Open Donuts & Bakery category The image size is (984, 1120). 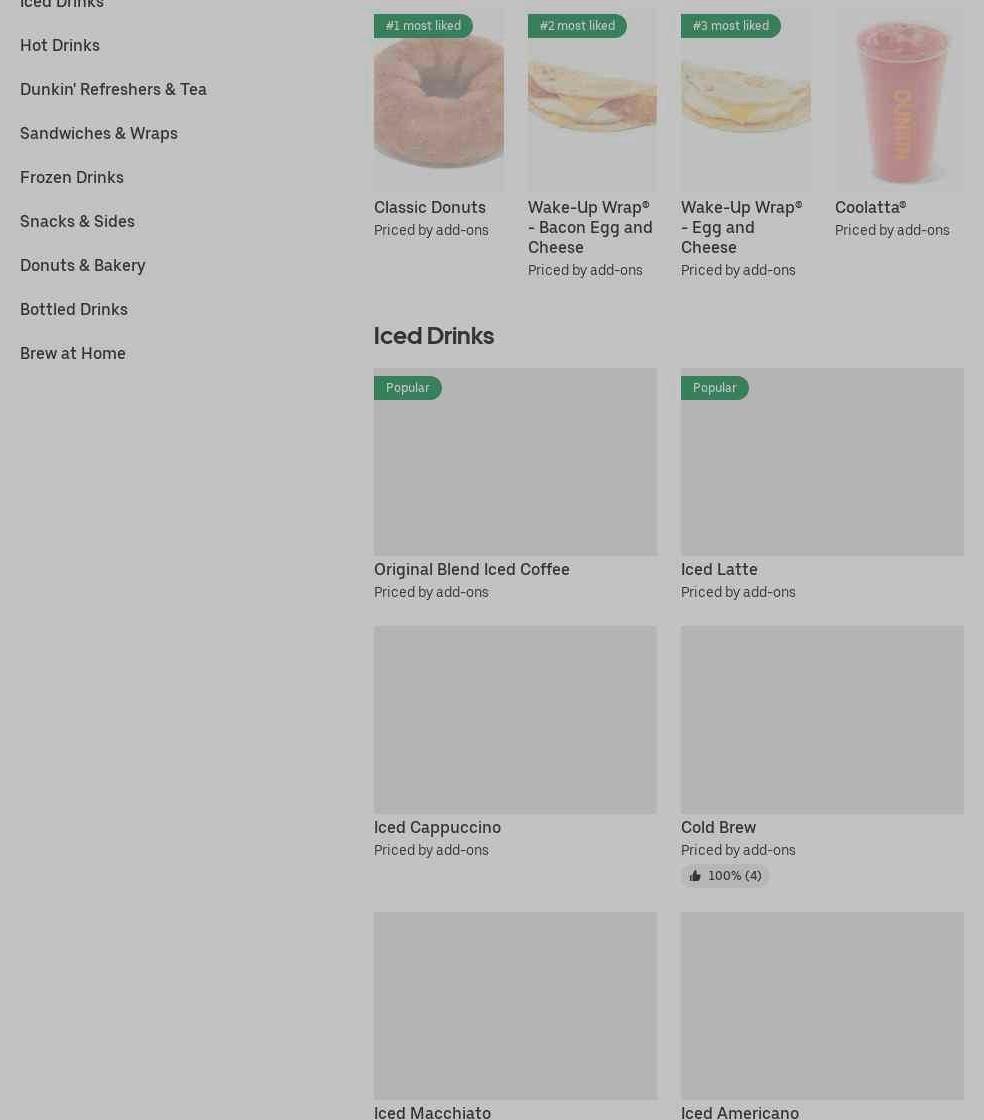click(83, 266)
